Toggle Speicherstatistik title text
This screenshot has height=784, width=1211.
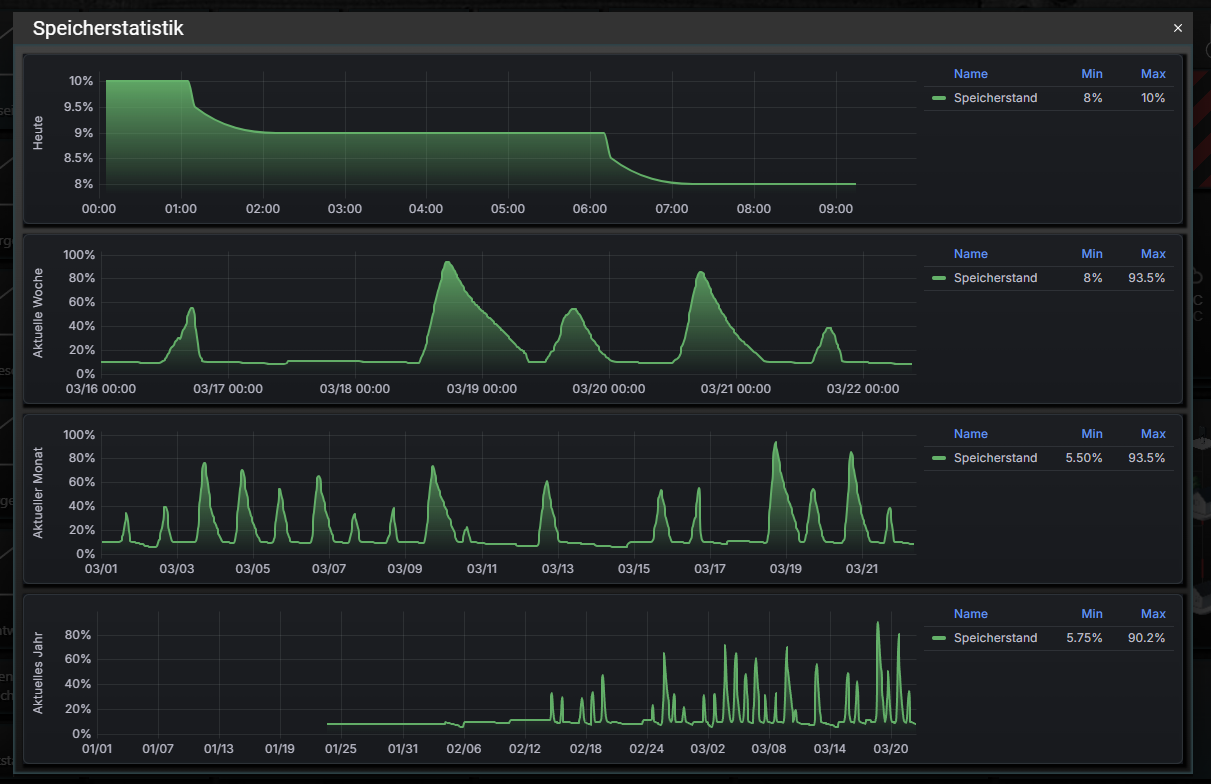tap(108, 28)
